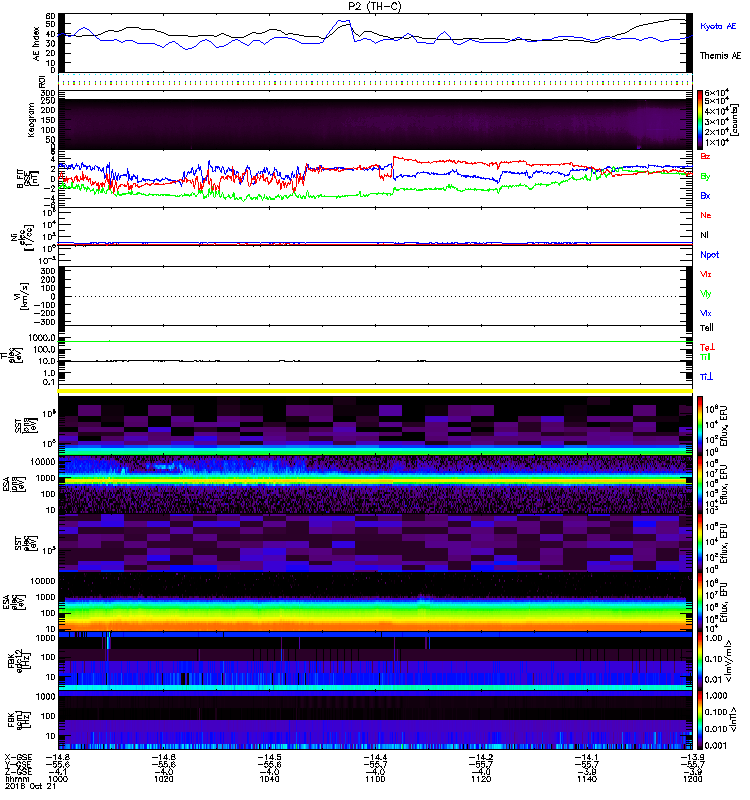
Task: Click the SST electrons Eflux color bar
Action: pos(700,543)
